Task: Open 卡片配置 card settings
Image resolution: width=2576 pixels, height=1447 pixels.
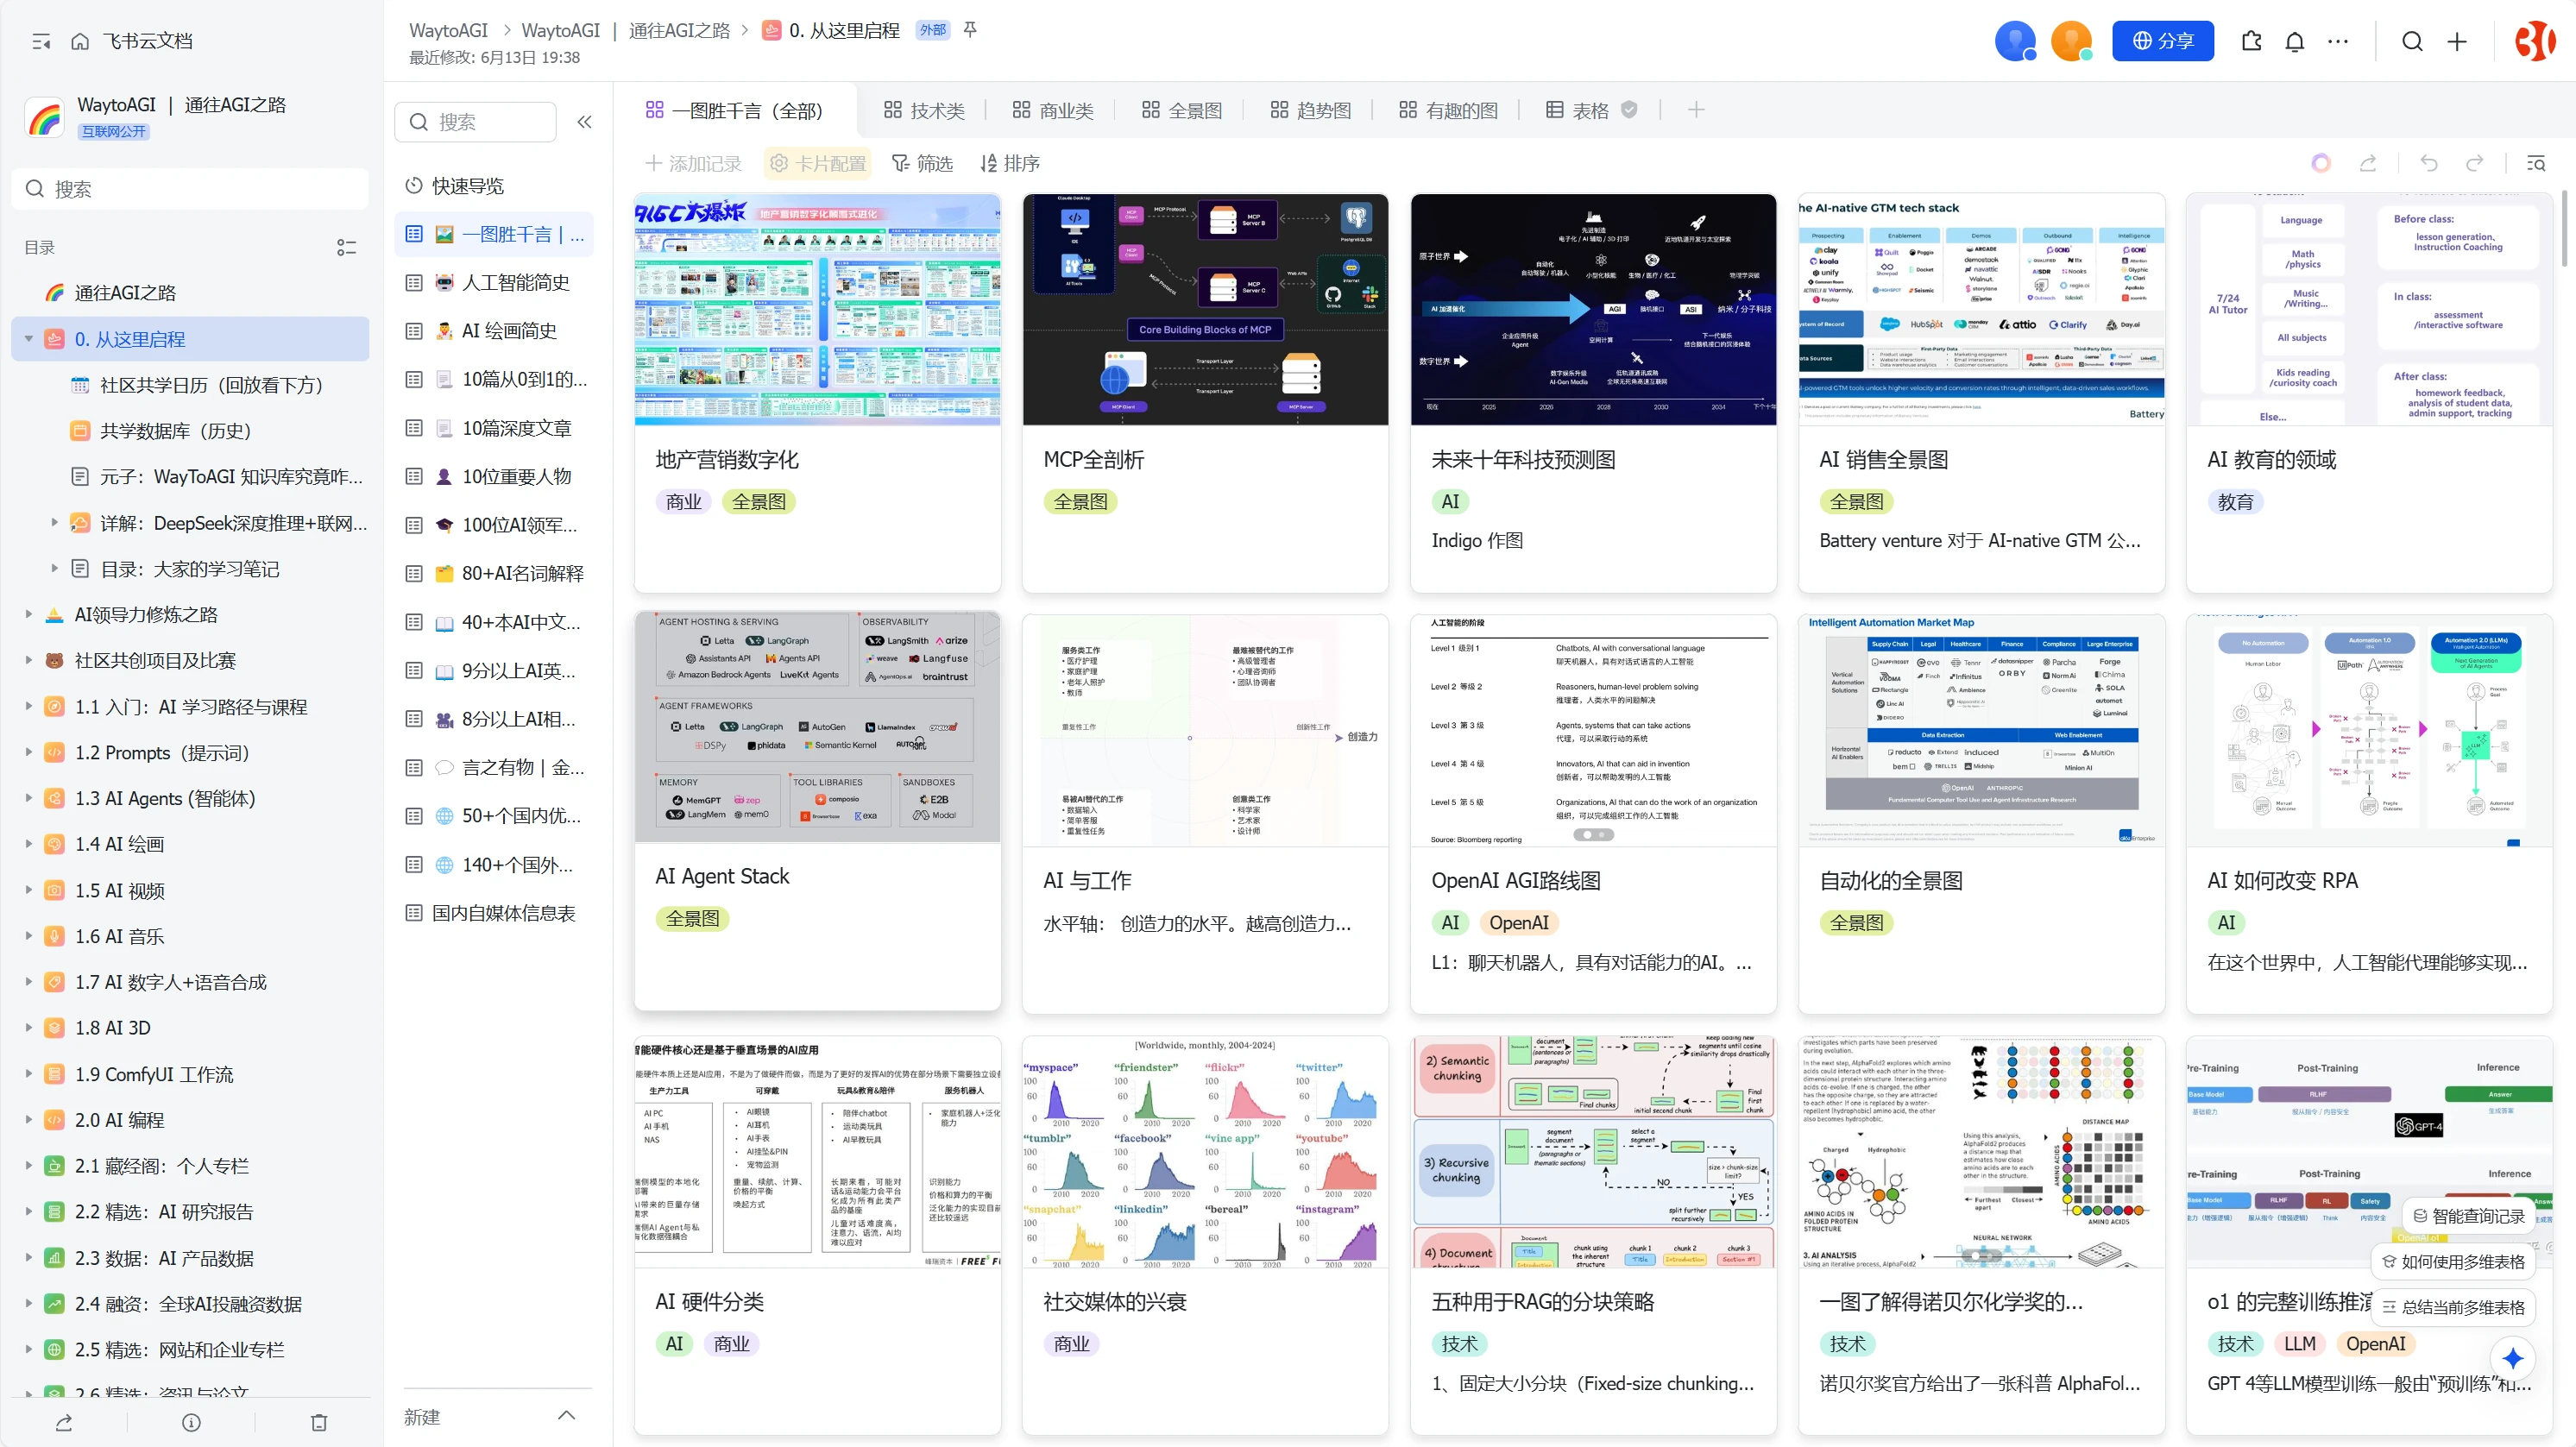Action: pos(817,163)
